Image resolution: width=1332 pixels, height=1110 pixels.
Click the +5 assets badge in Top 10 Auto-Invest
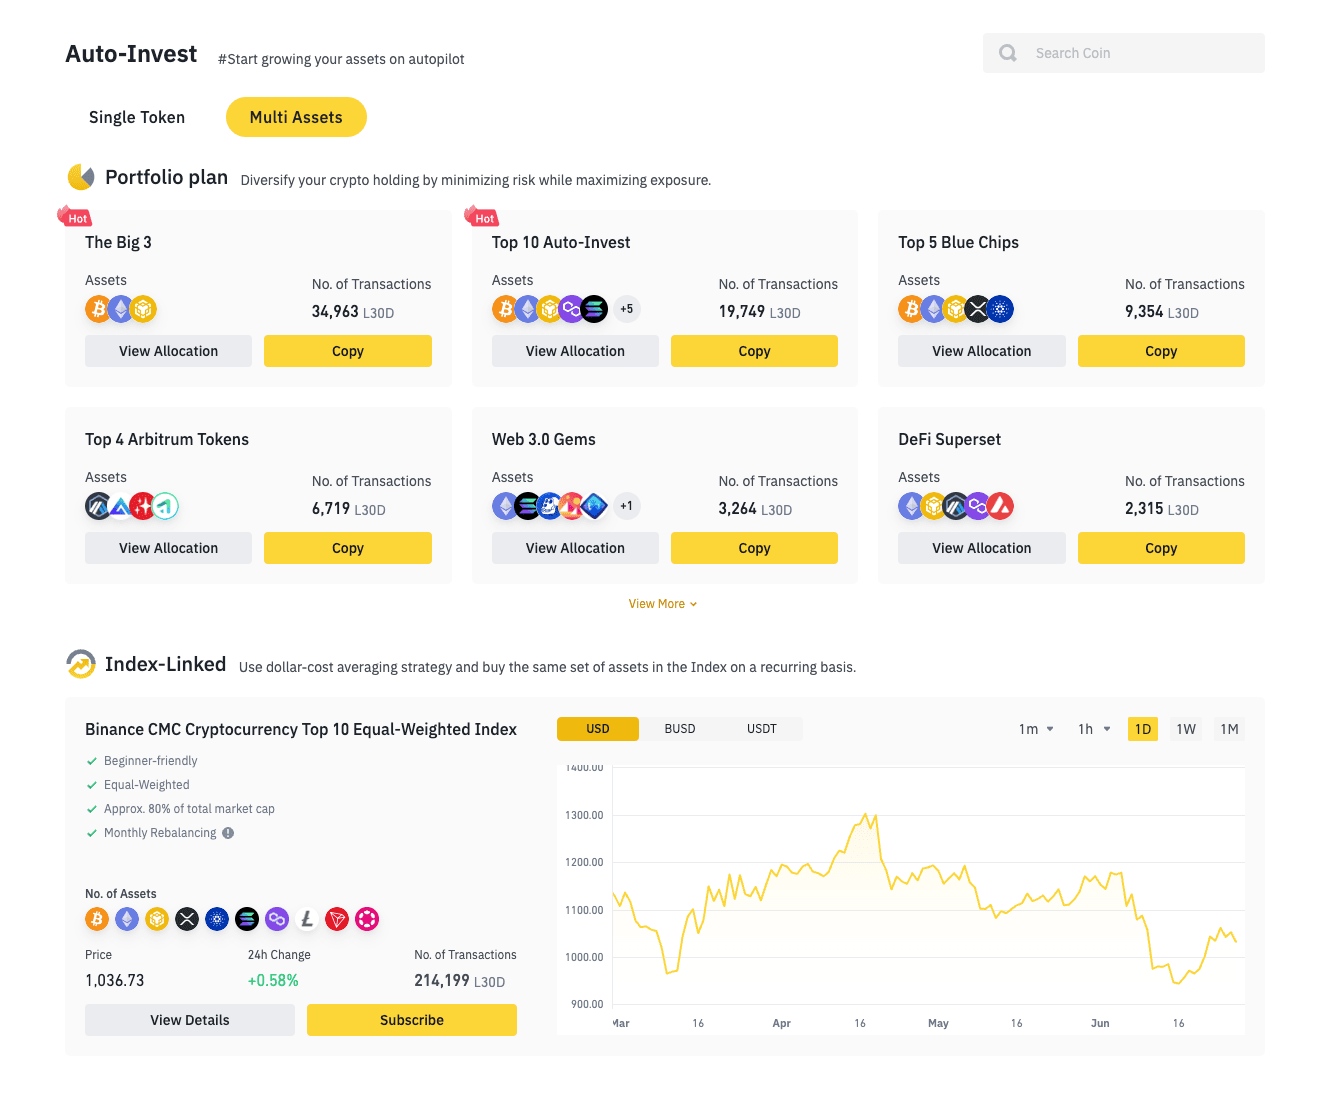627,309
